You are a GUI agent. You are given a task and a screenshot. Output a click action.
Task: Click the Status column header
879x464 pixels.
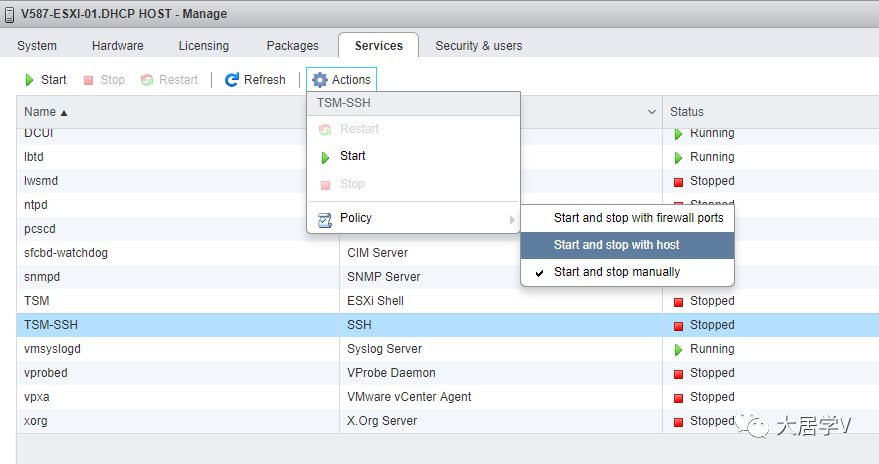tap(687, 112)
